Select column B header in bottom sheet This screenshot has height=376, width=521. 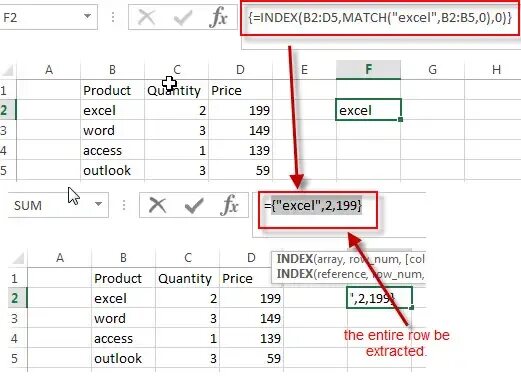123,258
